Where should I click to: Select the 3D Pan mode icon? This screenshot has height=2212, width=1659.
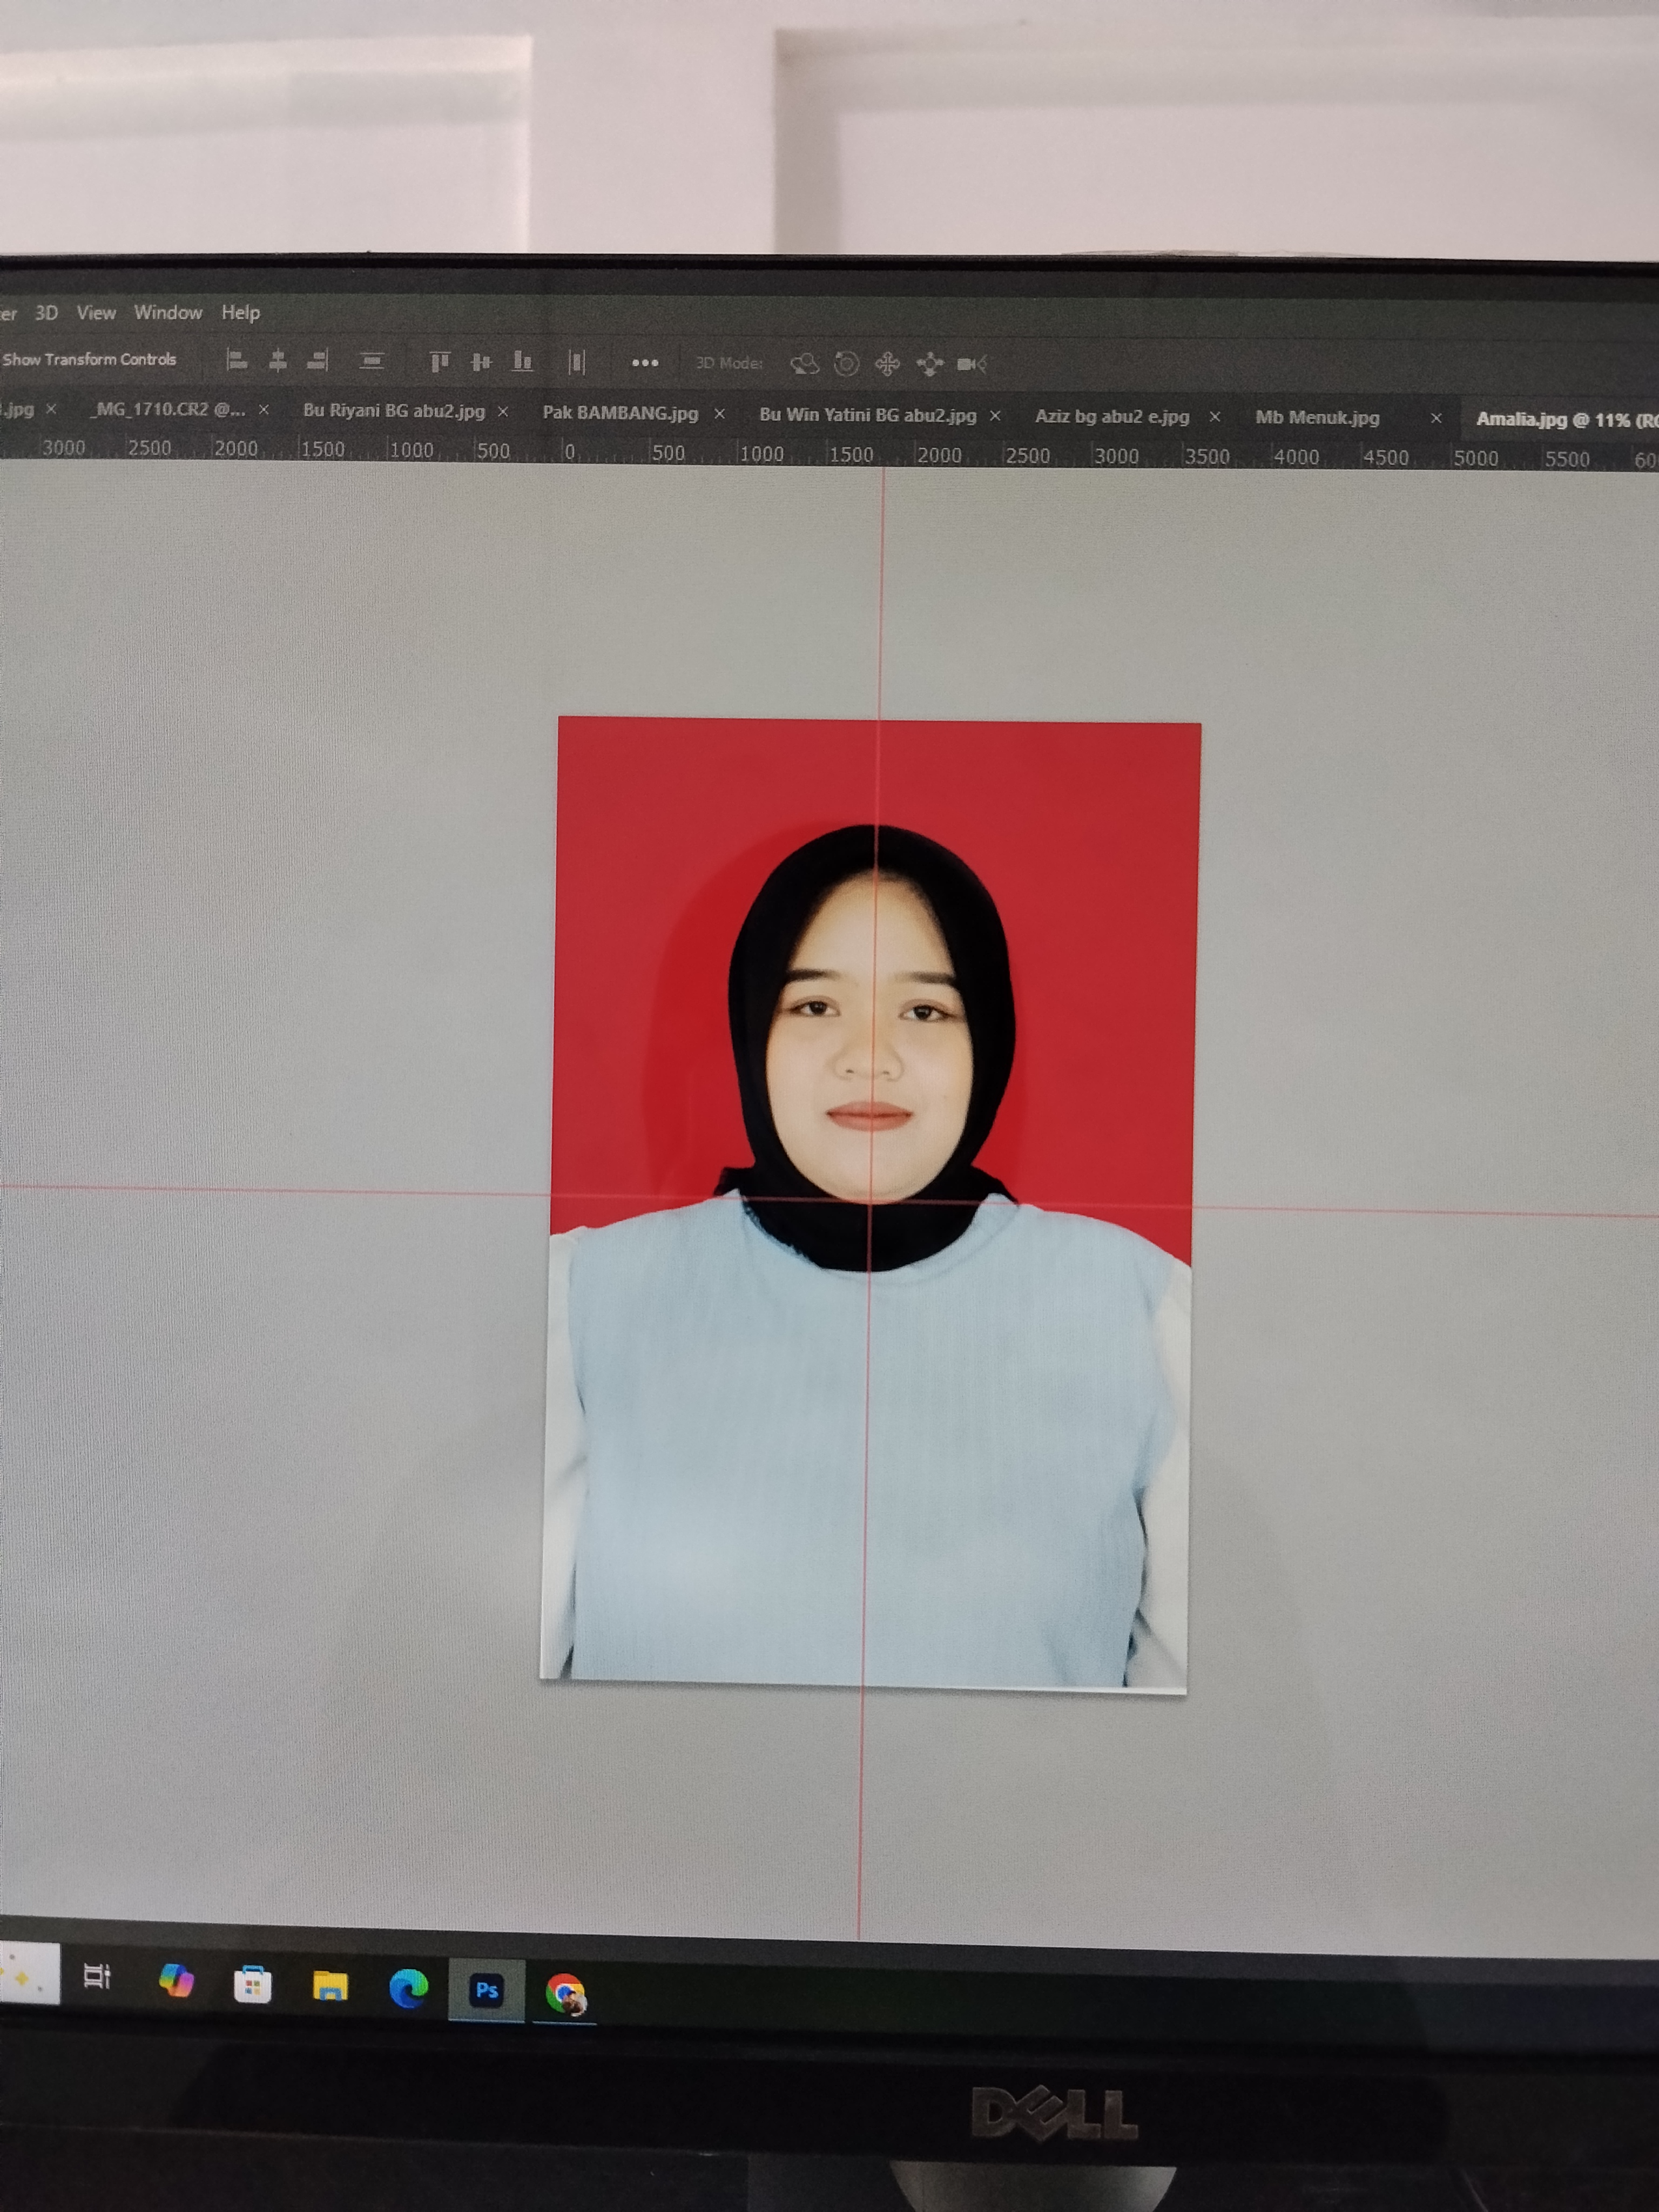[887, 364]
